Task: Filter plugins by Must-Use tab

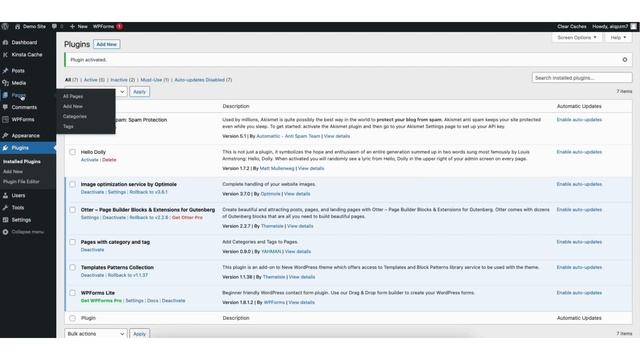Action: [x=155, y=80]
